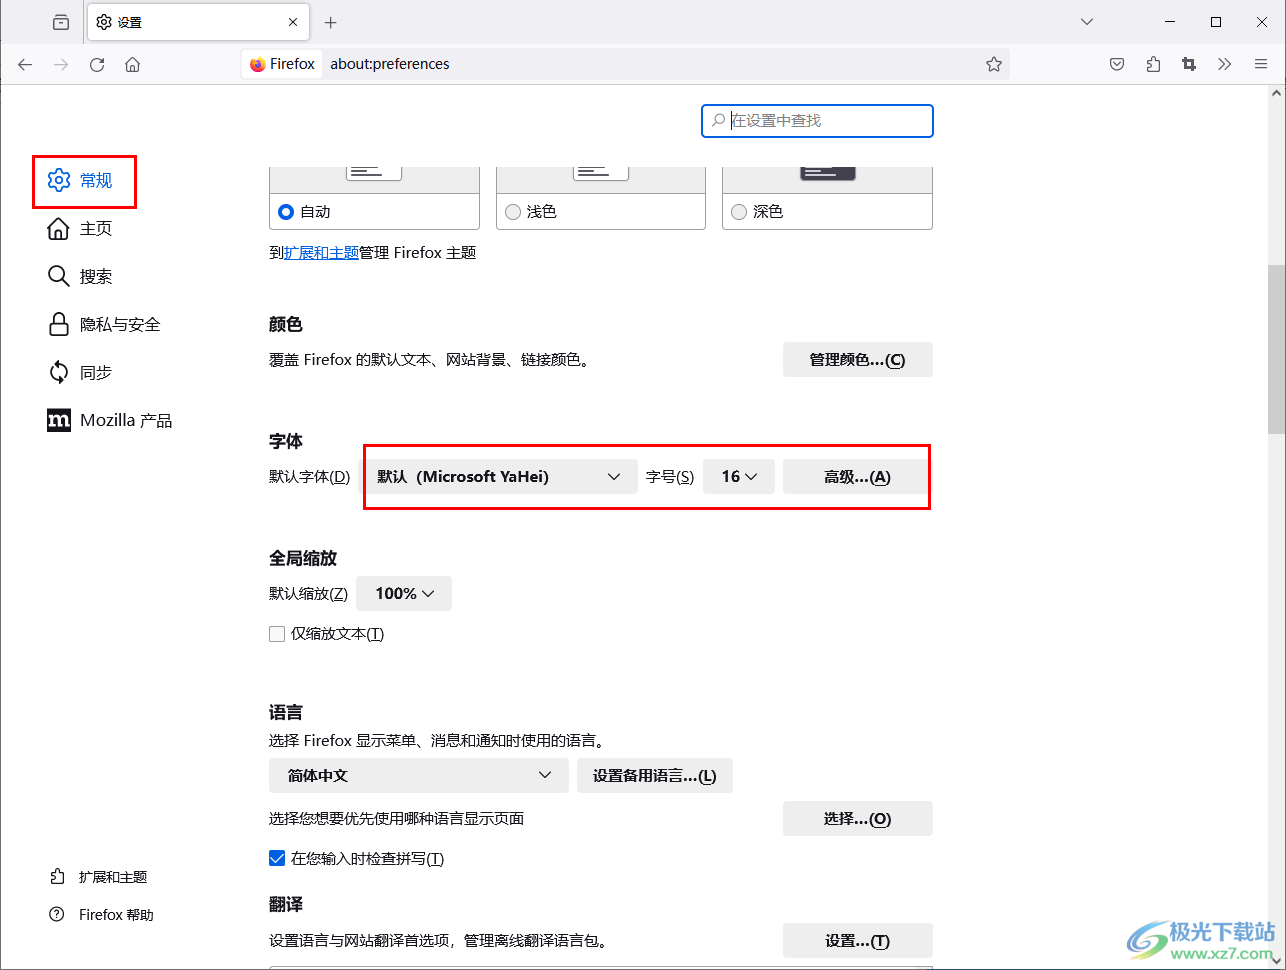Enable 仅缩放文本 checkbox
The width and height of the screenshot is (1286, 970).
277,634
